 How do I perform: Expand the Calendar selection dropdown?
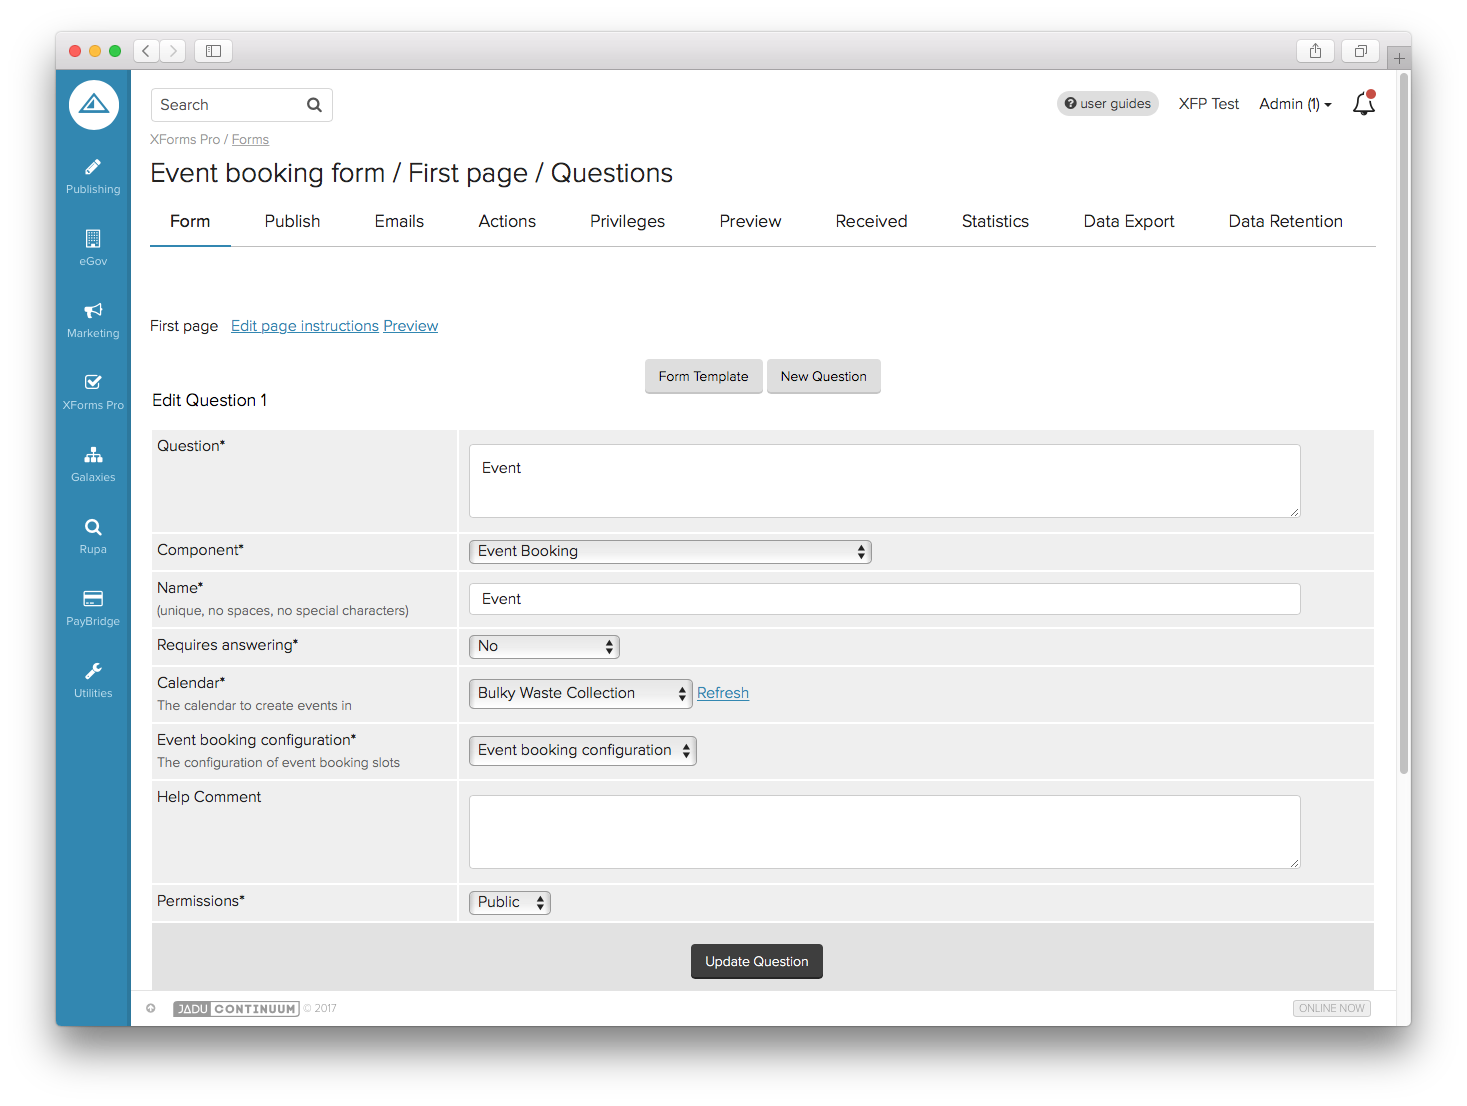pos(580,694)
